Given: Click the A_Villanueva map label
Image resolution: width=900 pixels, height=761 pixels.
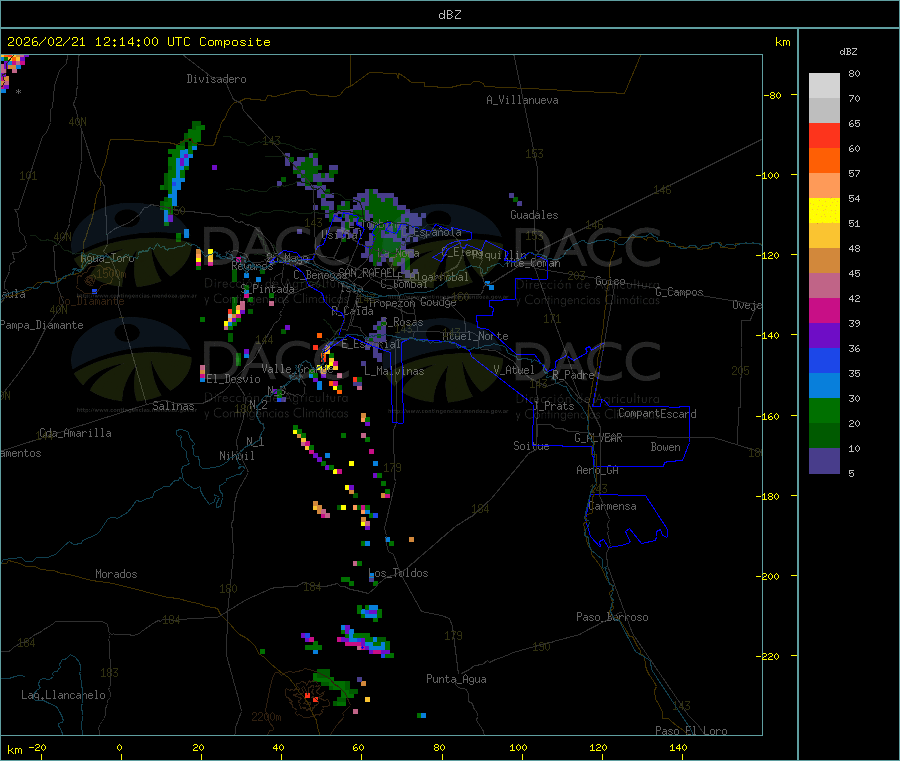Looking at the screenshot, I should 522,100.
